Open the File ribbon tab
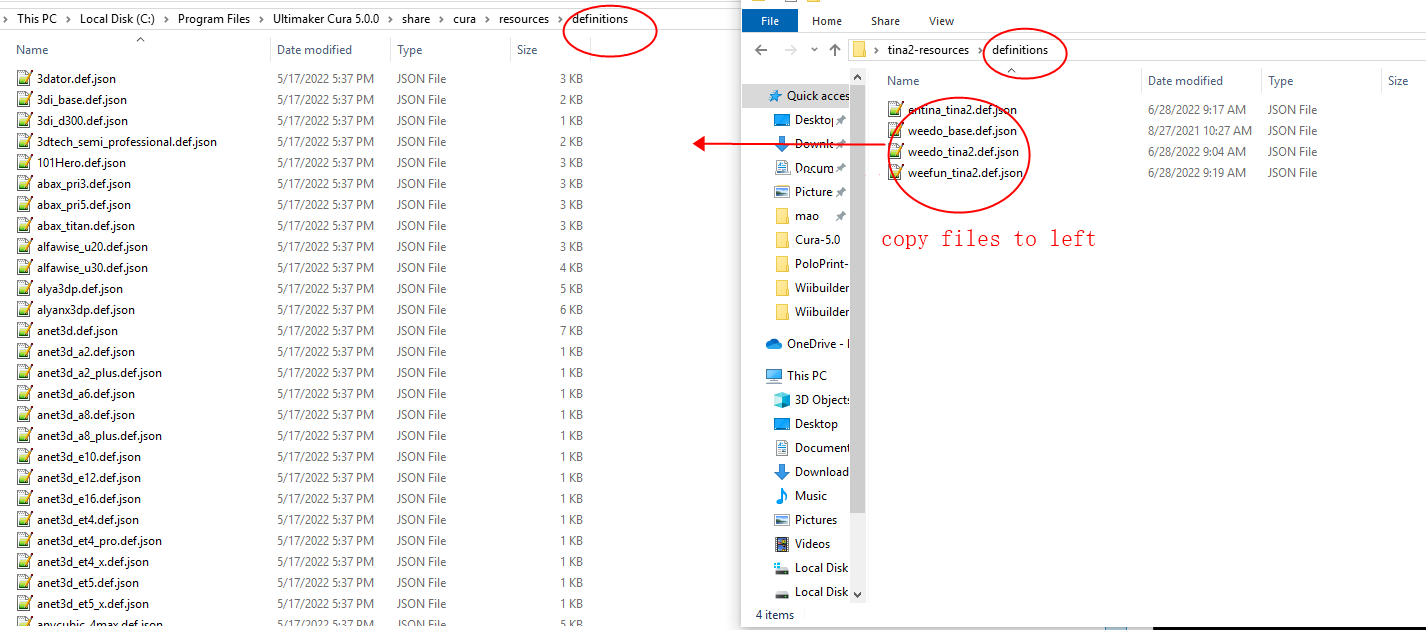 [x=770, y=21]
